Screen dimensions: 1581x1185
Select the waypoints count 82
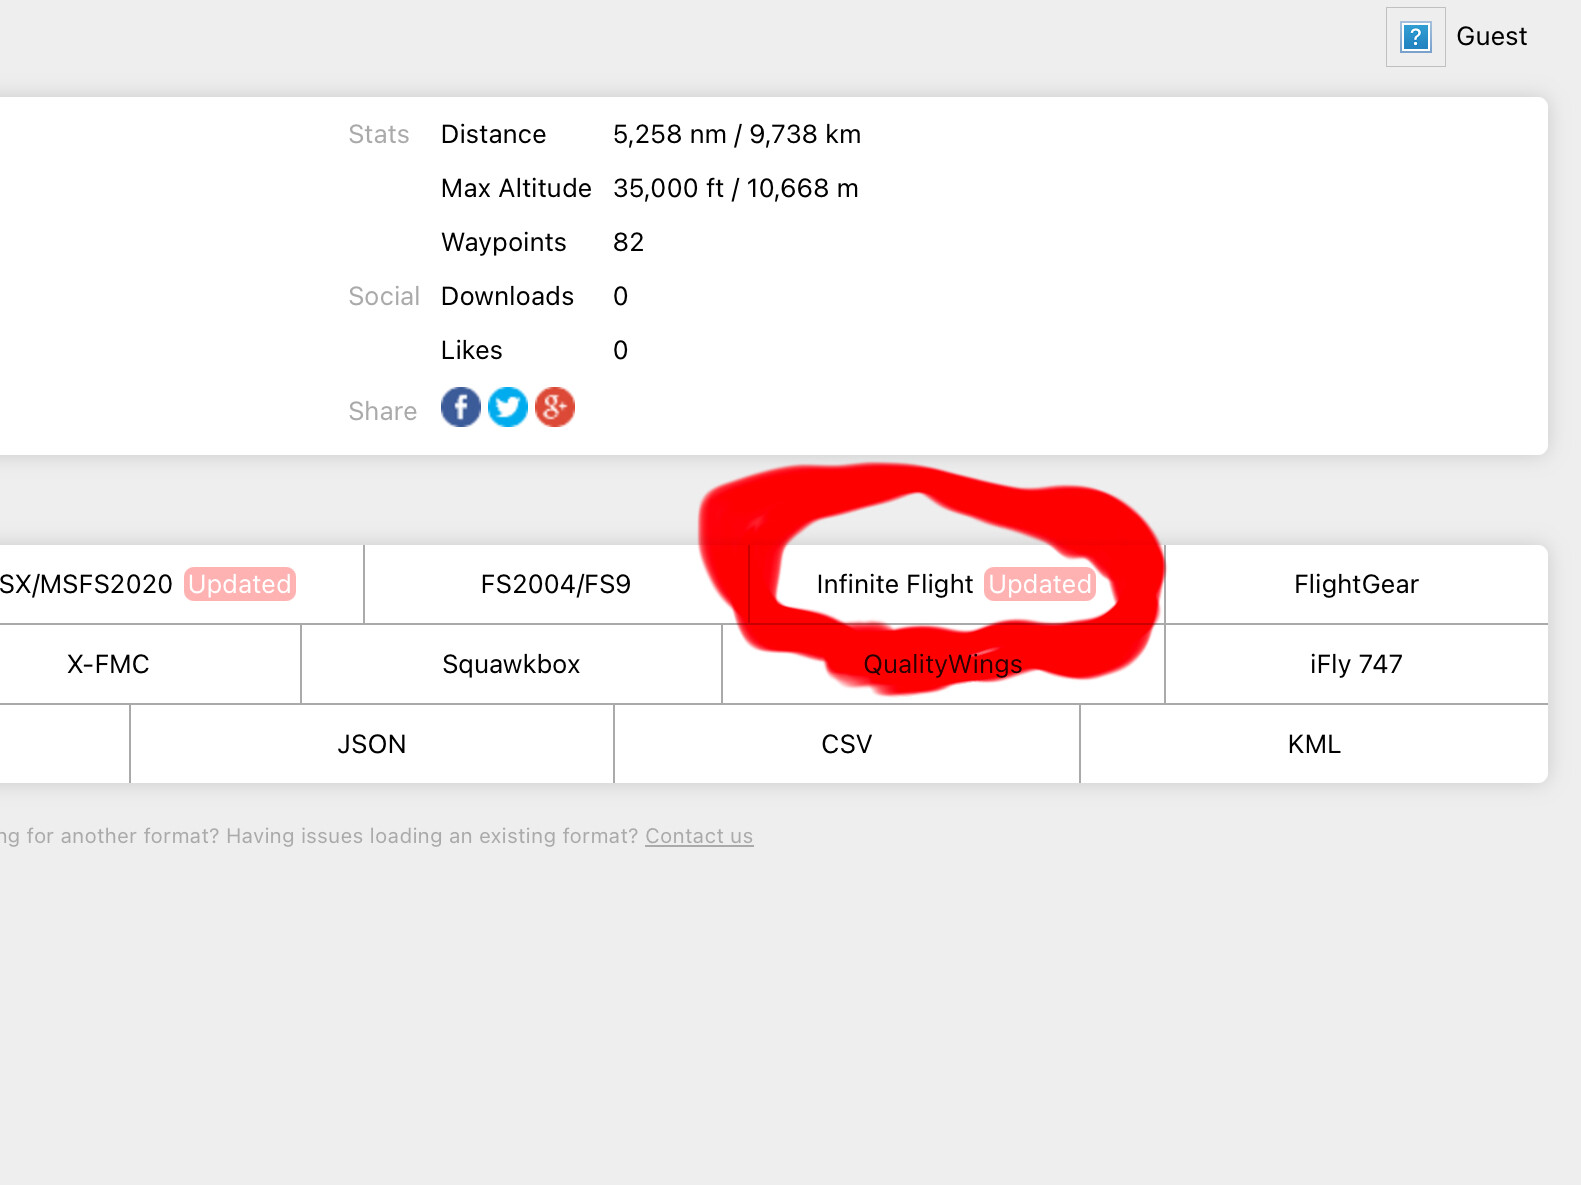point(628,242)
